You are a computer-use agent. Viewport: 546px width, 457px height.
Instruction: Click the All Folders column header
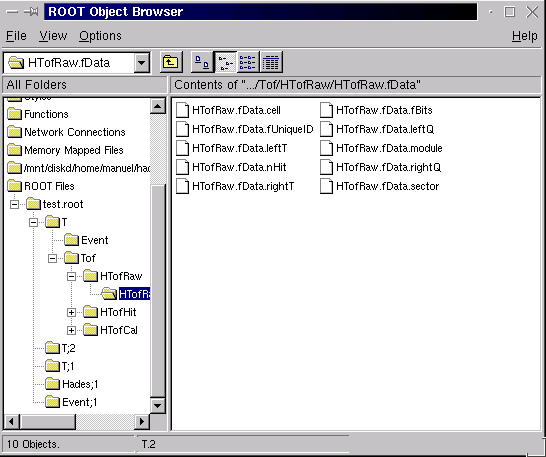click(x=85, y=85)
